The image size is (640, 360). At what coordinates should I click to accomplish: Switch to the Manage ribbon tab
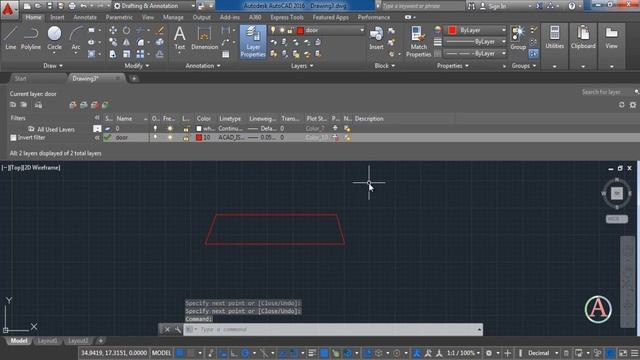173,17
